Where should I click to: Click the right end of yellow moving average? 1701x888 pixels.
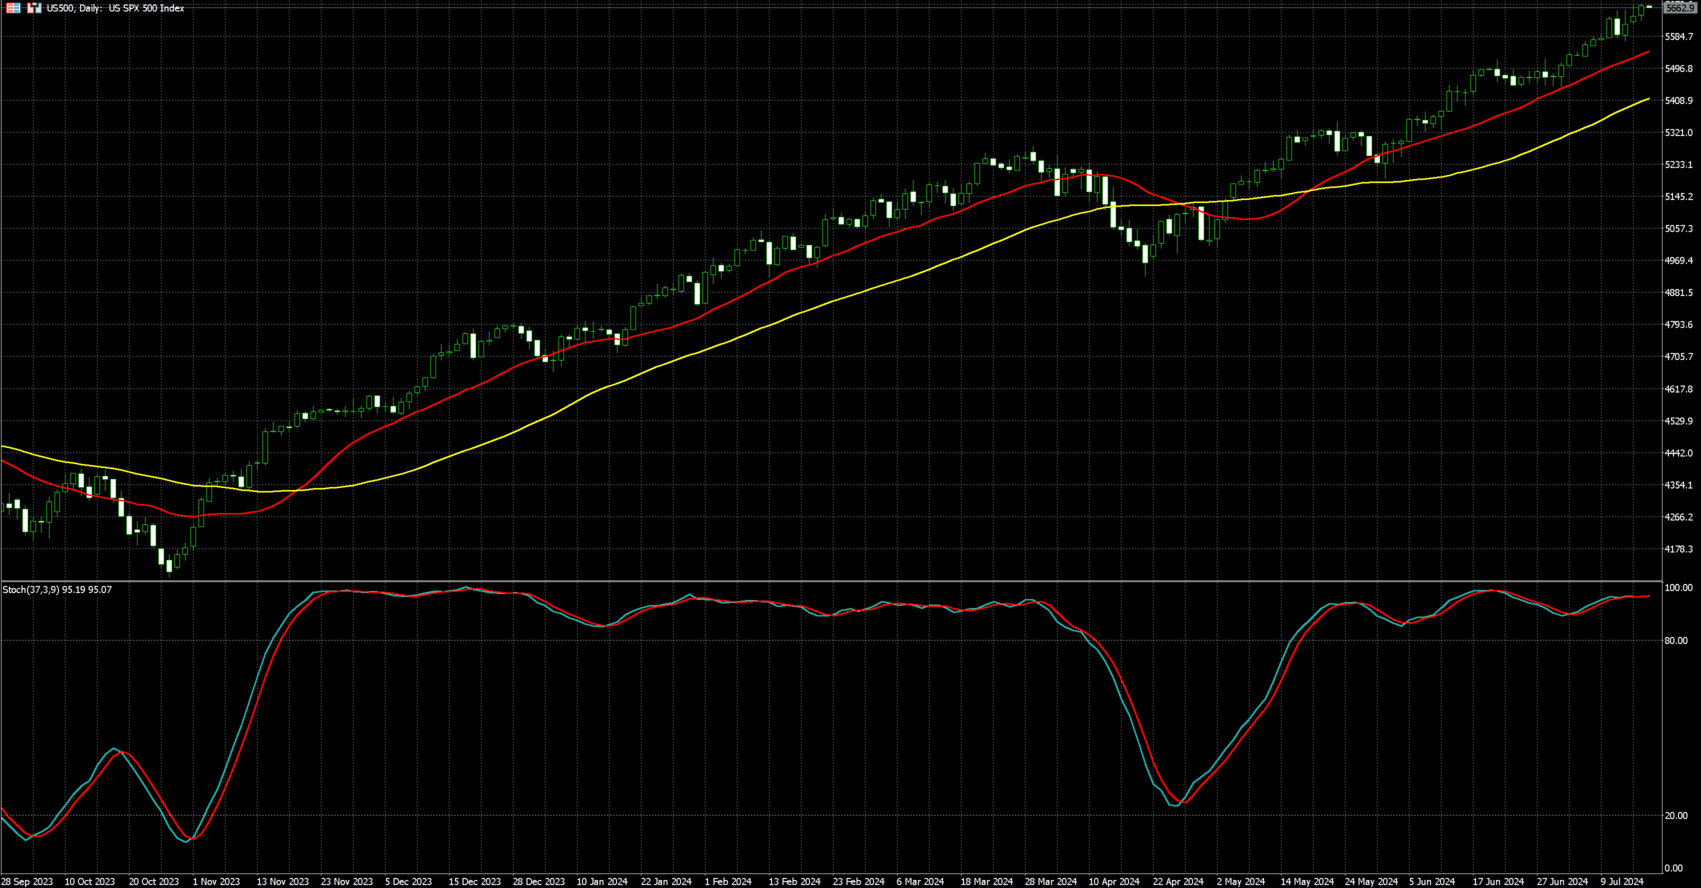[x=1648, y=99]
